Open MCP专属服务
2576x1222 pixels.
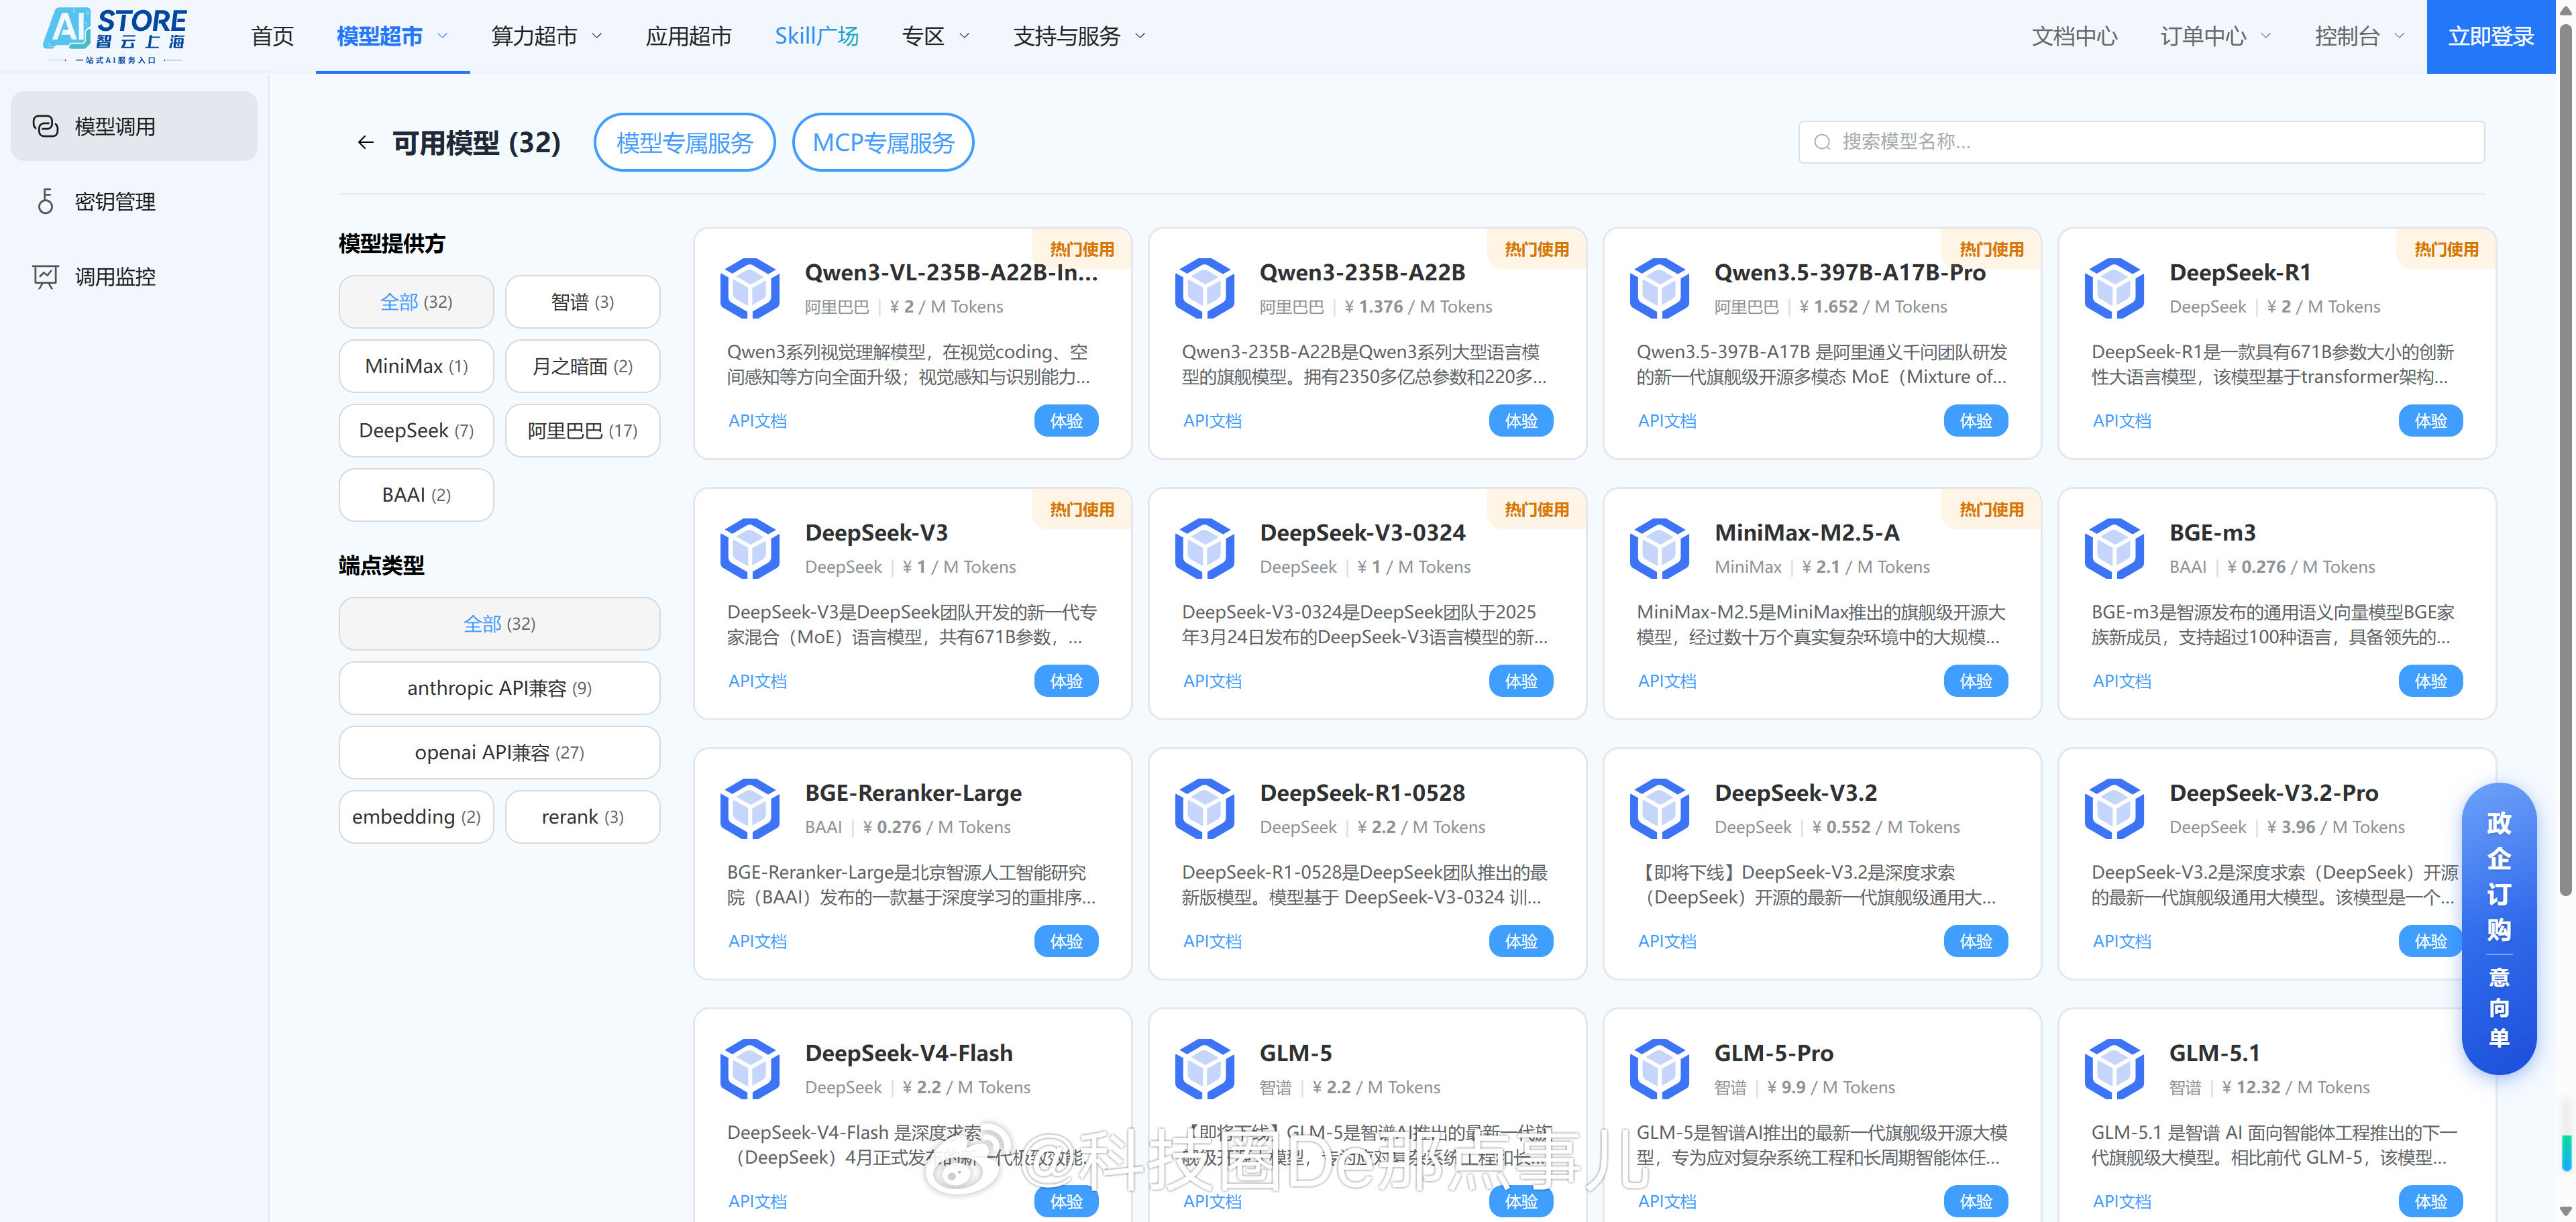click(x=883, y=143)
